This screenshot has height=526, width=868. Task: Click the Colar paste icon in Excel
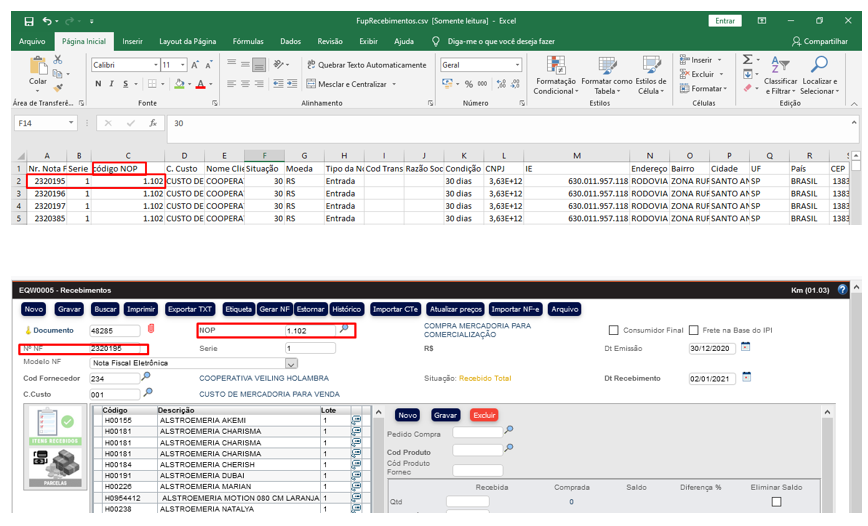click(38, 68)
